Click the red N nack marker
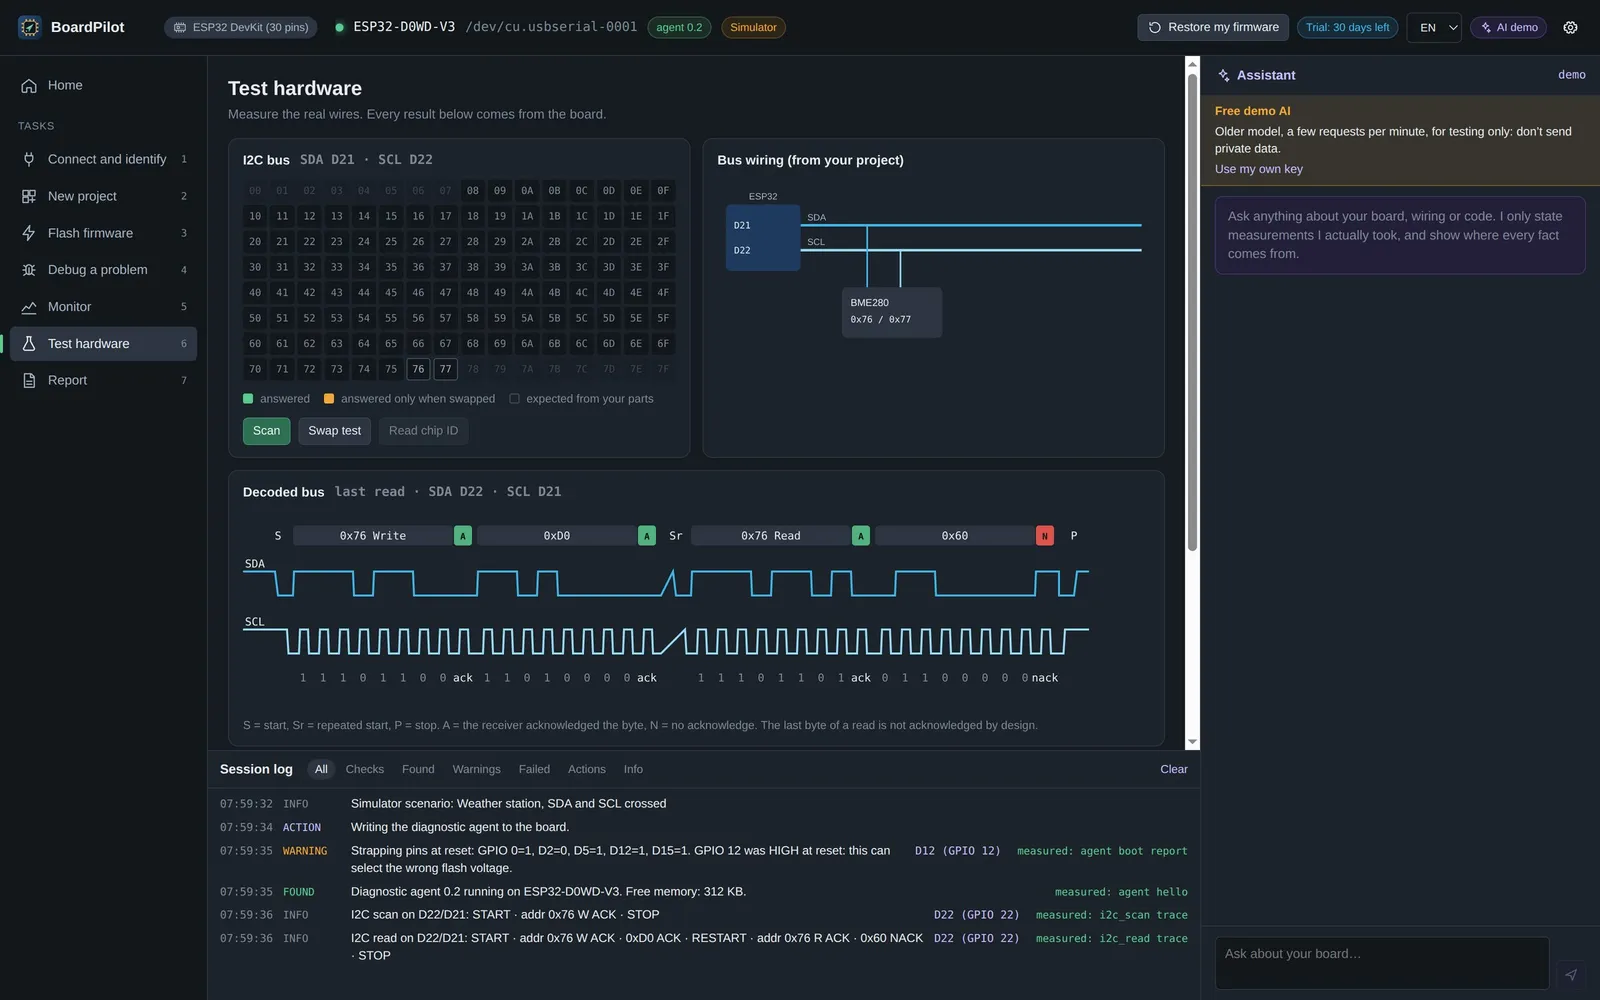 [x=1045, y=536]
